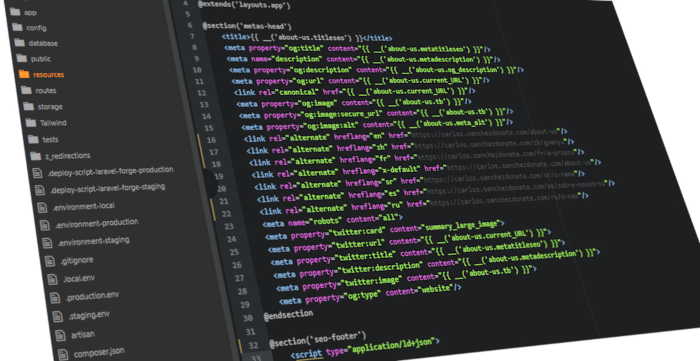Viewport: 700px width, 361px height.
Task: Click file icon of .environment-staging
Action: tap(47, 243)
